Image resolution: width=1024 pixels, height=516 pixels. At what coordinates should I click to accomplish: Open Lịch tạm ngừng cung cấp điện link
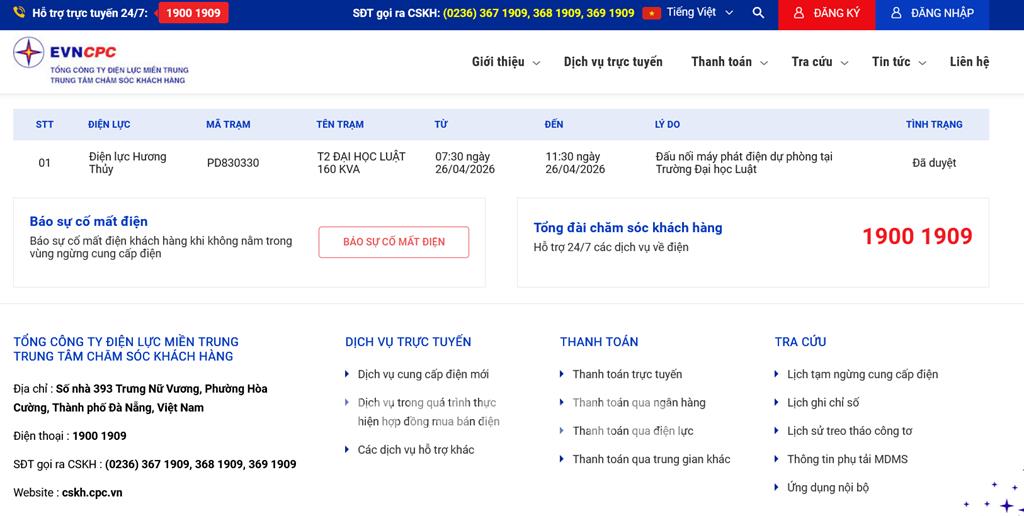coord(862,375)
